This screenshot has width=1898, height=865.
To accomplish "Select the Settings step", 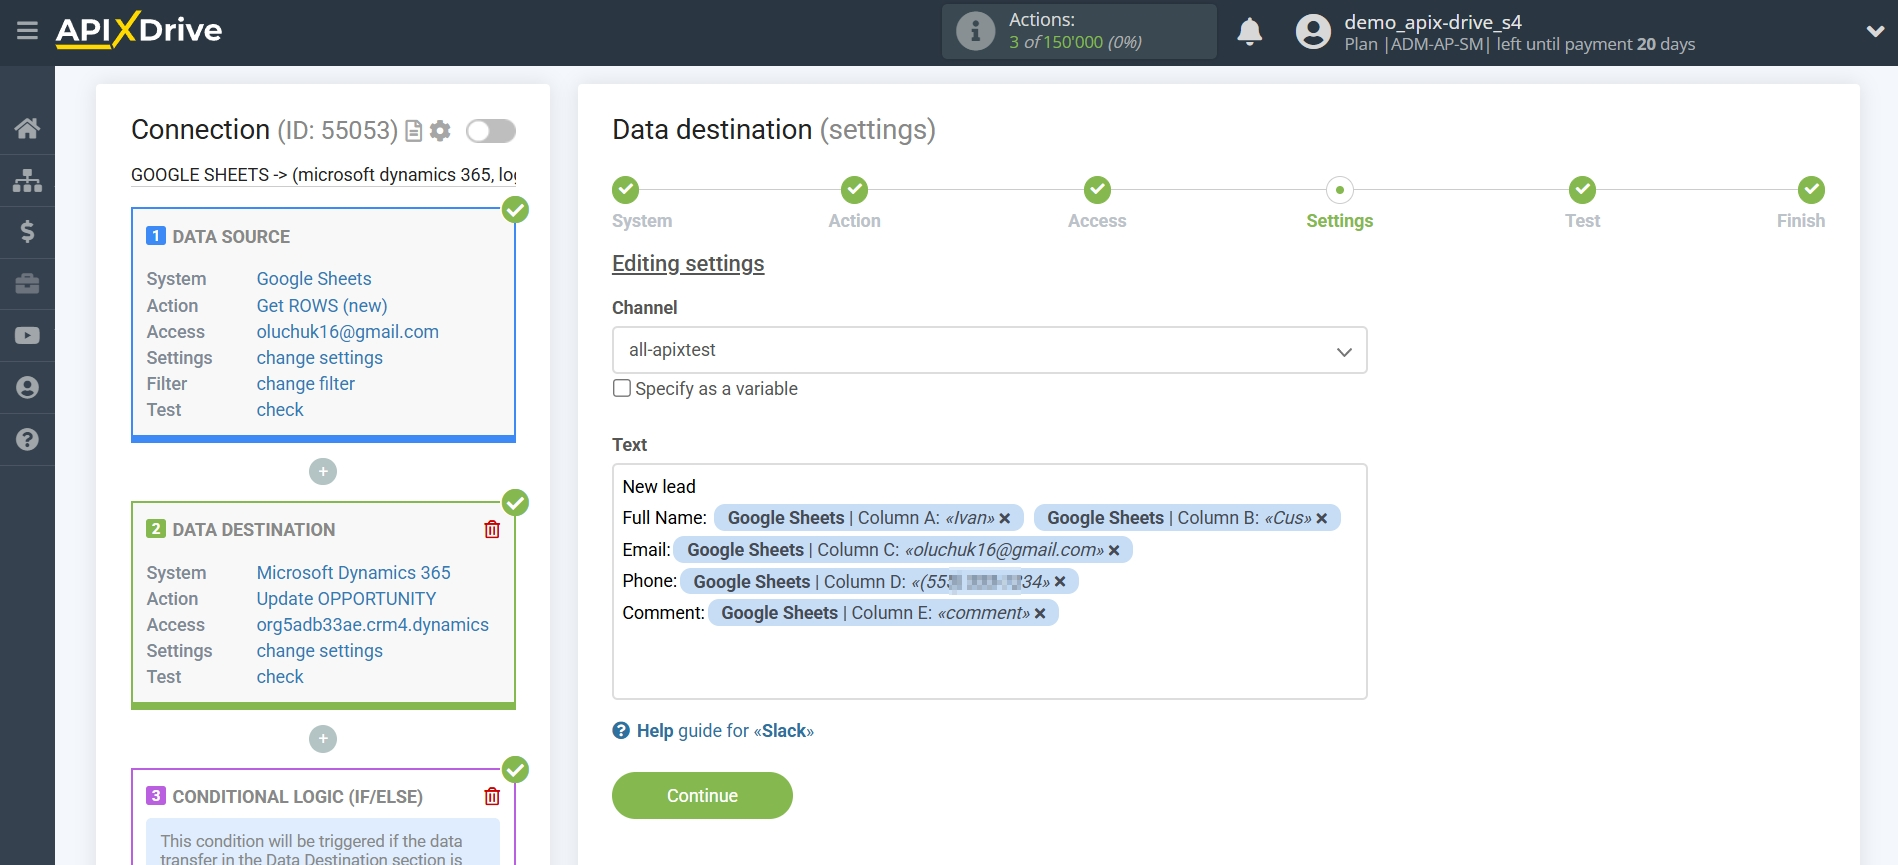I will click(x=1340, y=190).
